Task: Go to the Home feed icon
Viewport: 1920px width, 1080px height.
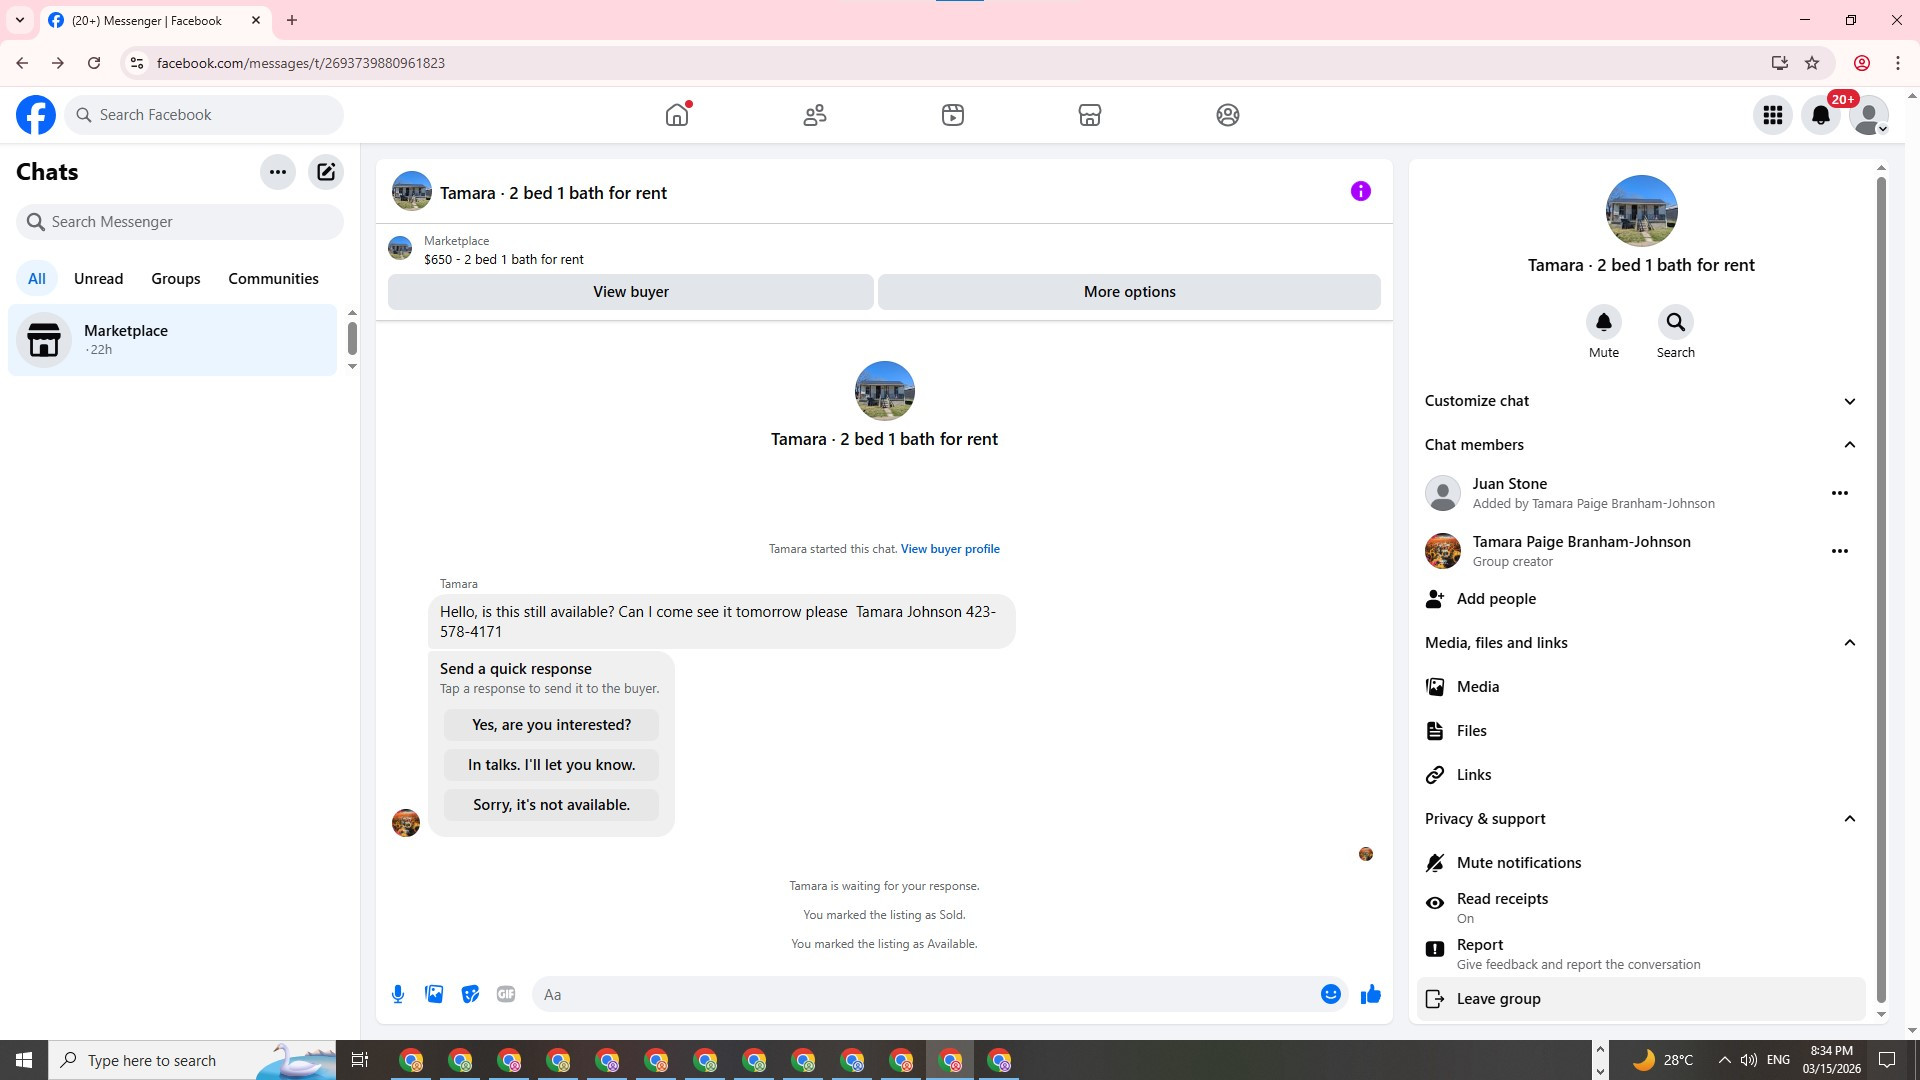Action: click(x=677, y=115)
